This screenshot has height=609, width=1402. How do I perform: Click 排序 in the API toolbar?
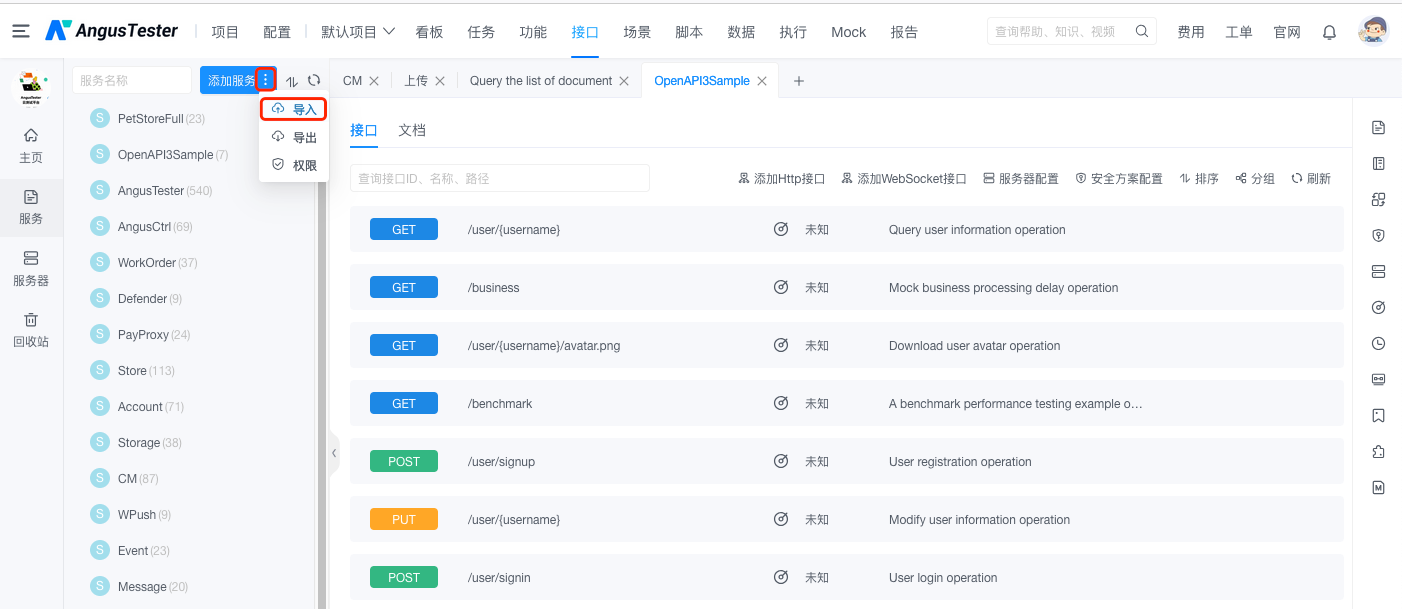1199,178
